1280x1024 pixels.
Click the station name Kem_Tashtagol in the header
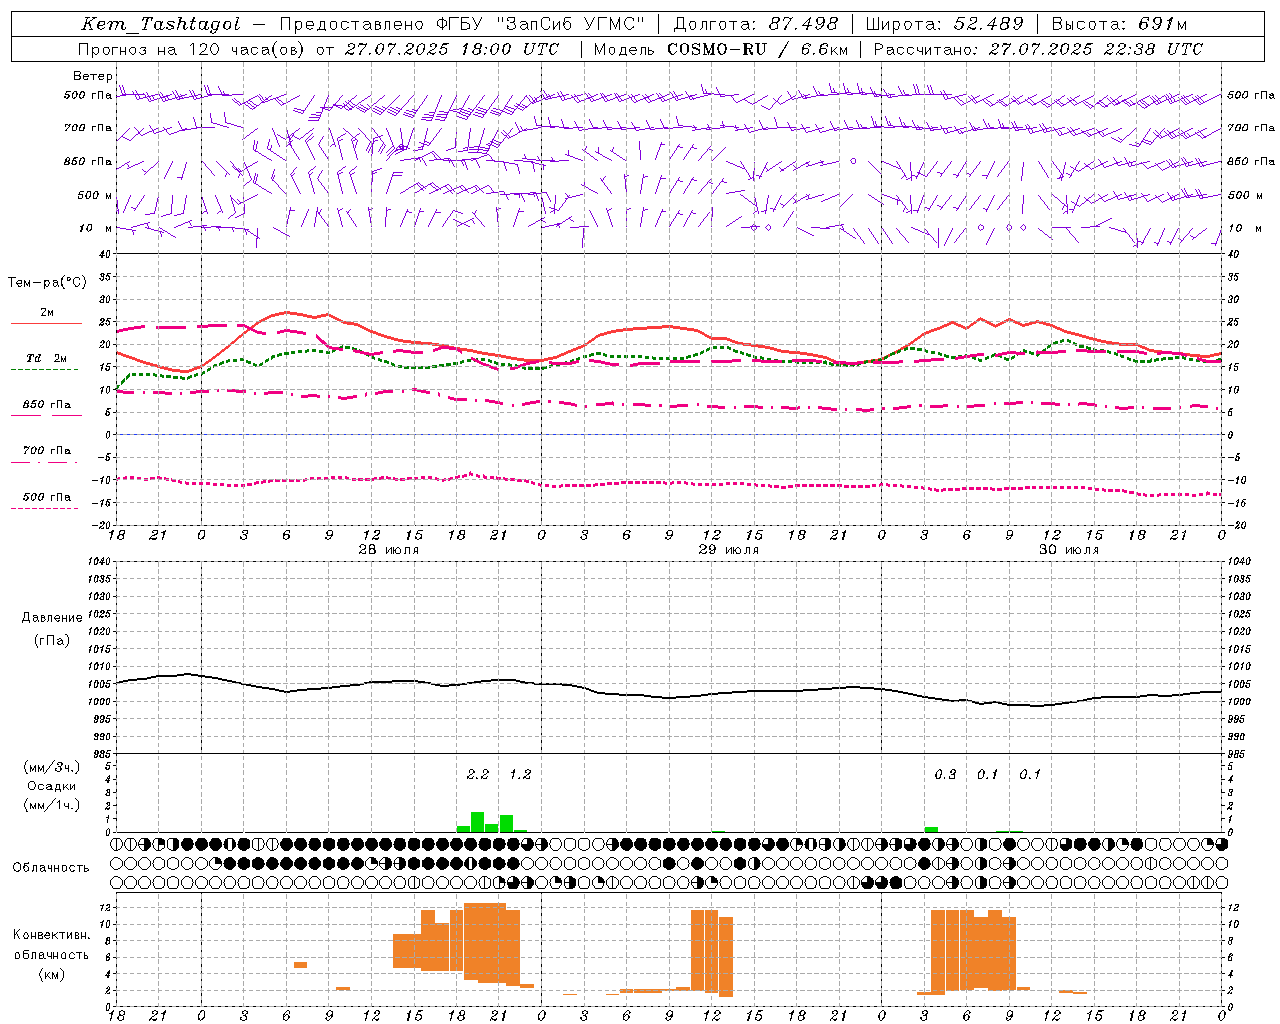tap(161, 24)
